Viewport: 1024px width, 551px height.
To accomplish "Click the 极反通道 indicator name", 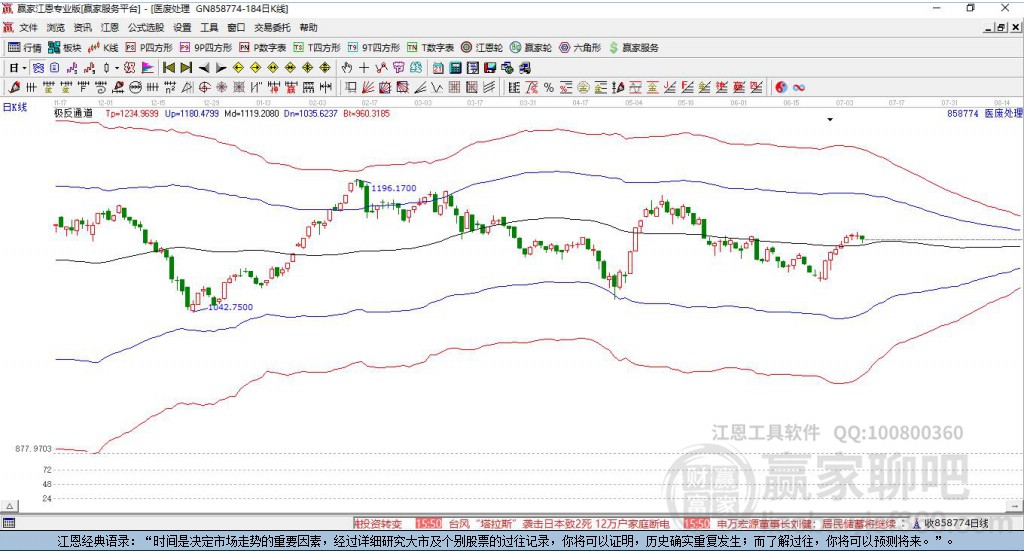I will [x=74, y=114].
